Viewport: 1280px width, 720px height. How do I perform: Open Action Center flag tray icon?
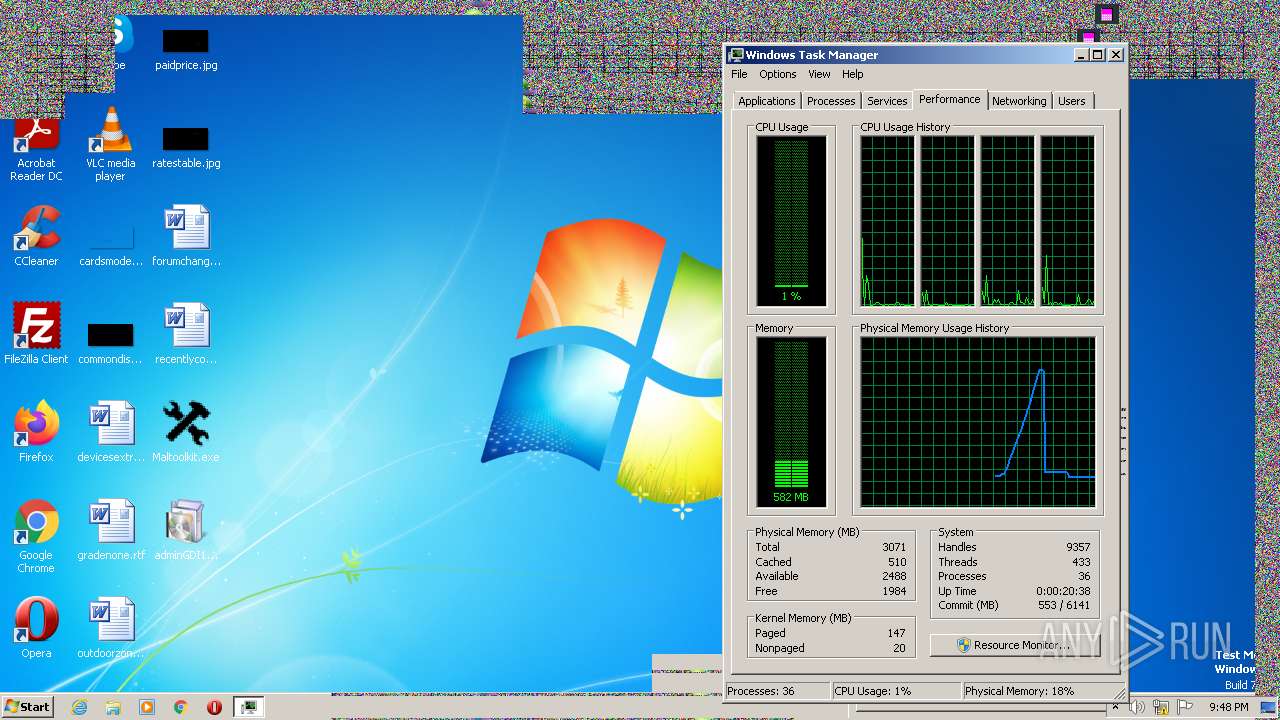pos(1185,707)
